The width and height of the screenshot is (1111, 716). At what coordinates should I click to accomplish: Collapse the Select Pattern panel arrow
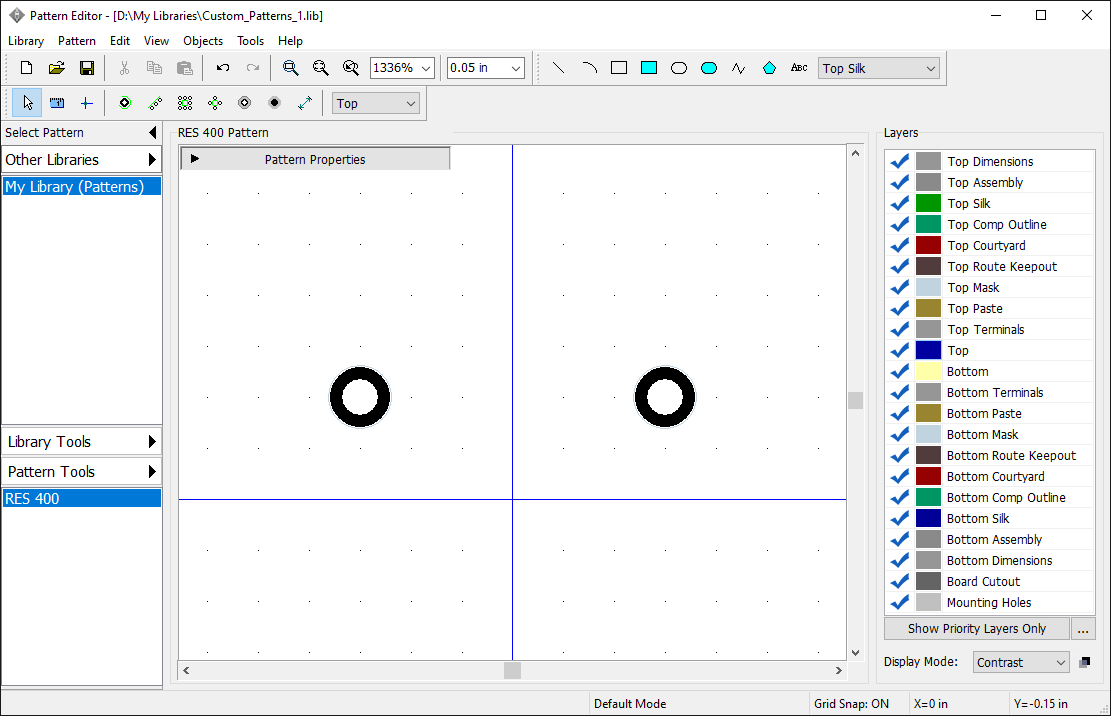(x=152, y=132)
